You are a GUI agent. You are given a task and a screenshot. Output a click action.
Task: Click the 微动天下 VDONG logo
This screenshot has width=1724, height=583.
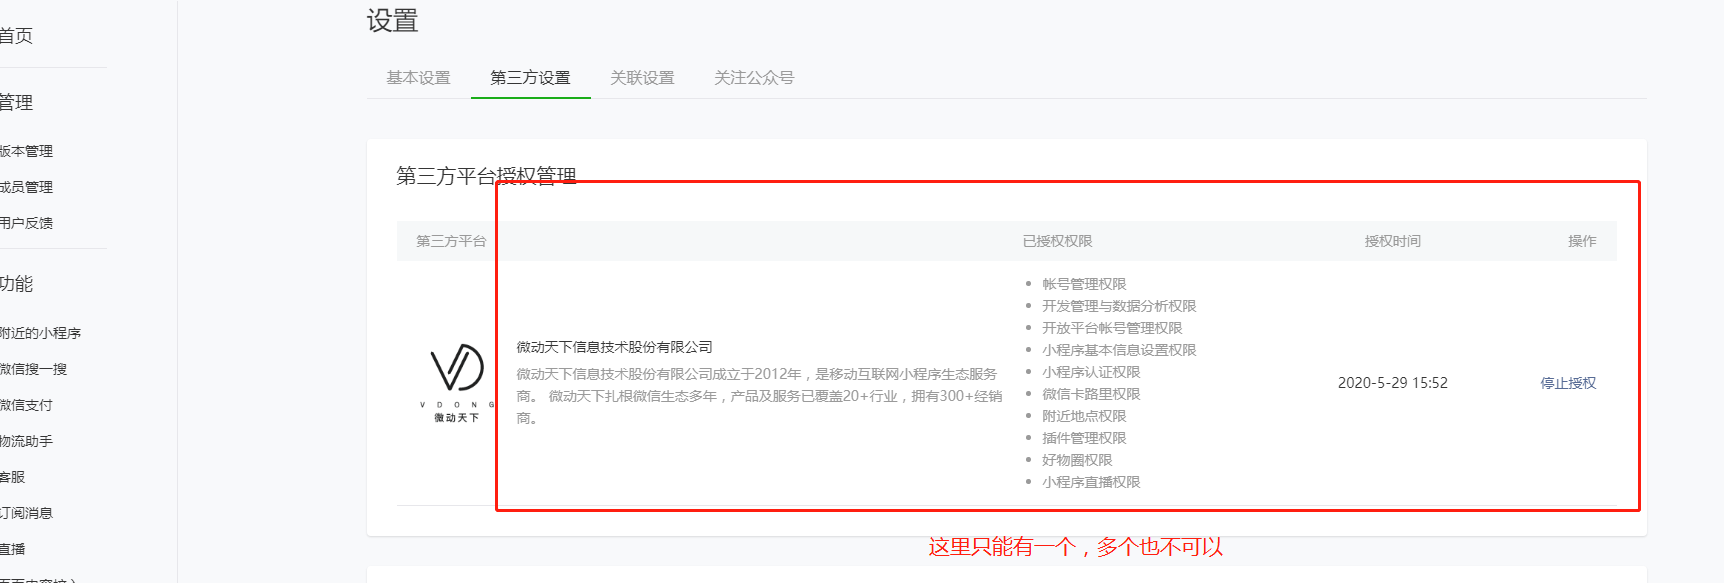coord(457,383)
